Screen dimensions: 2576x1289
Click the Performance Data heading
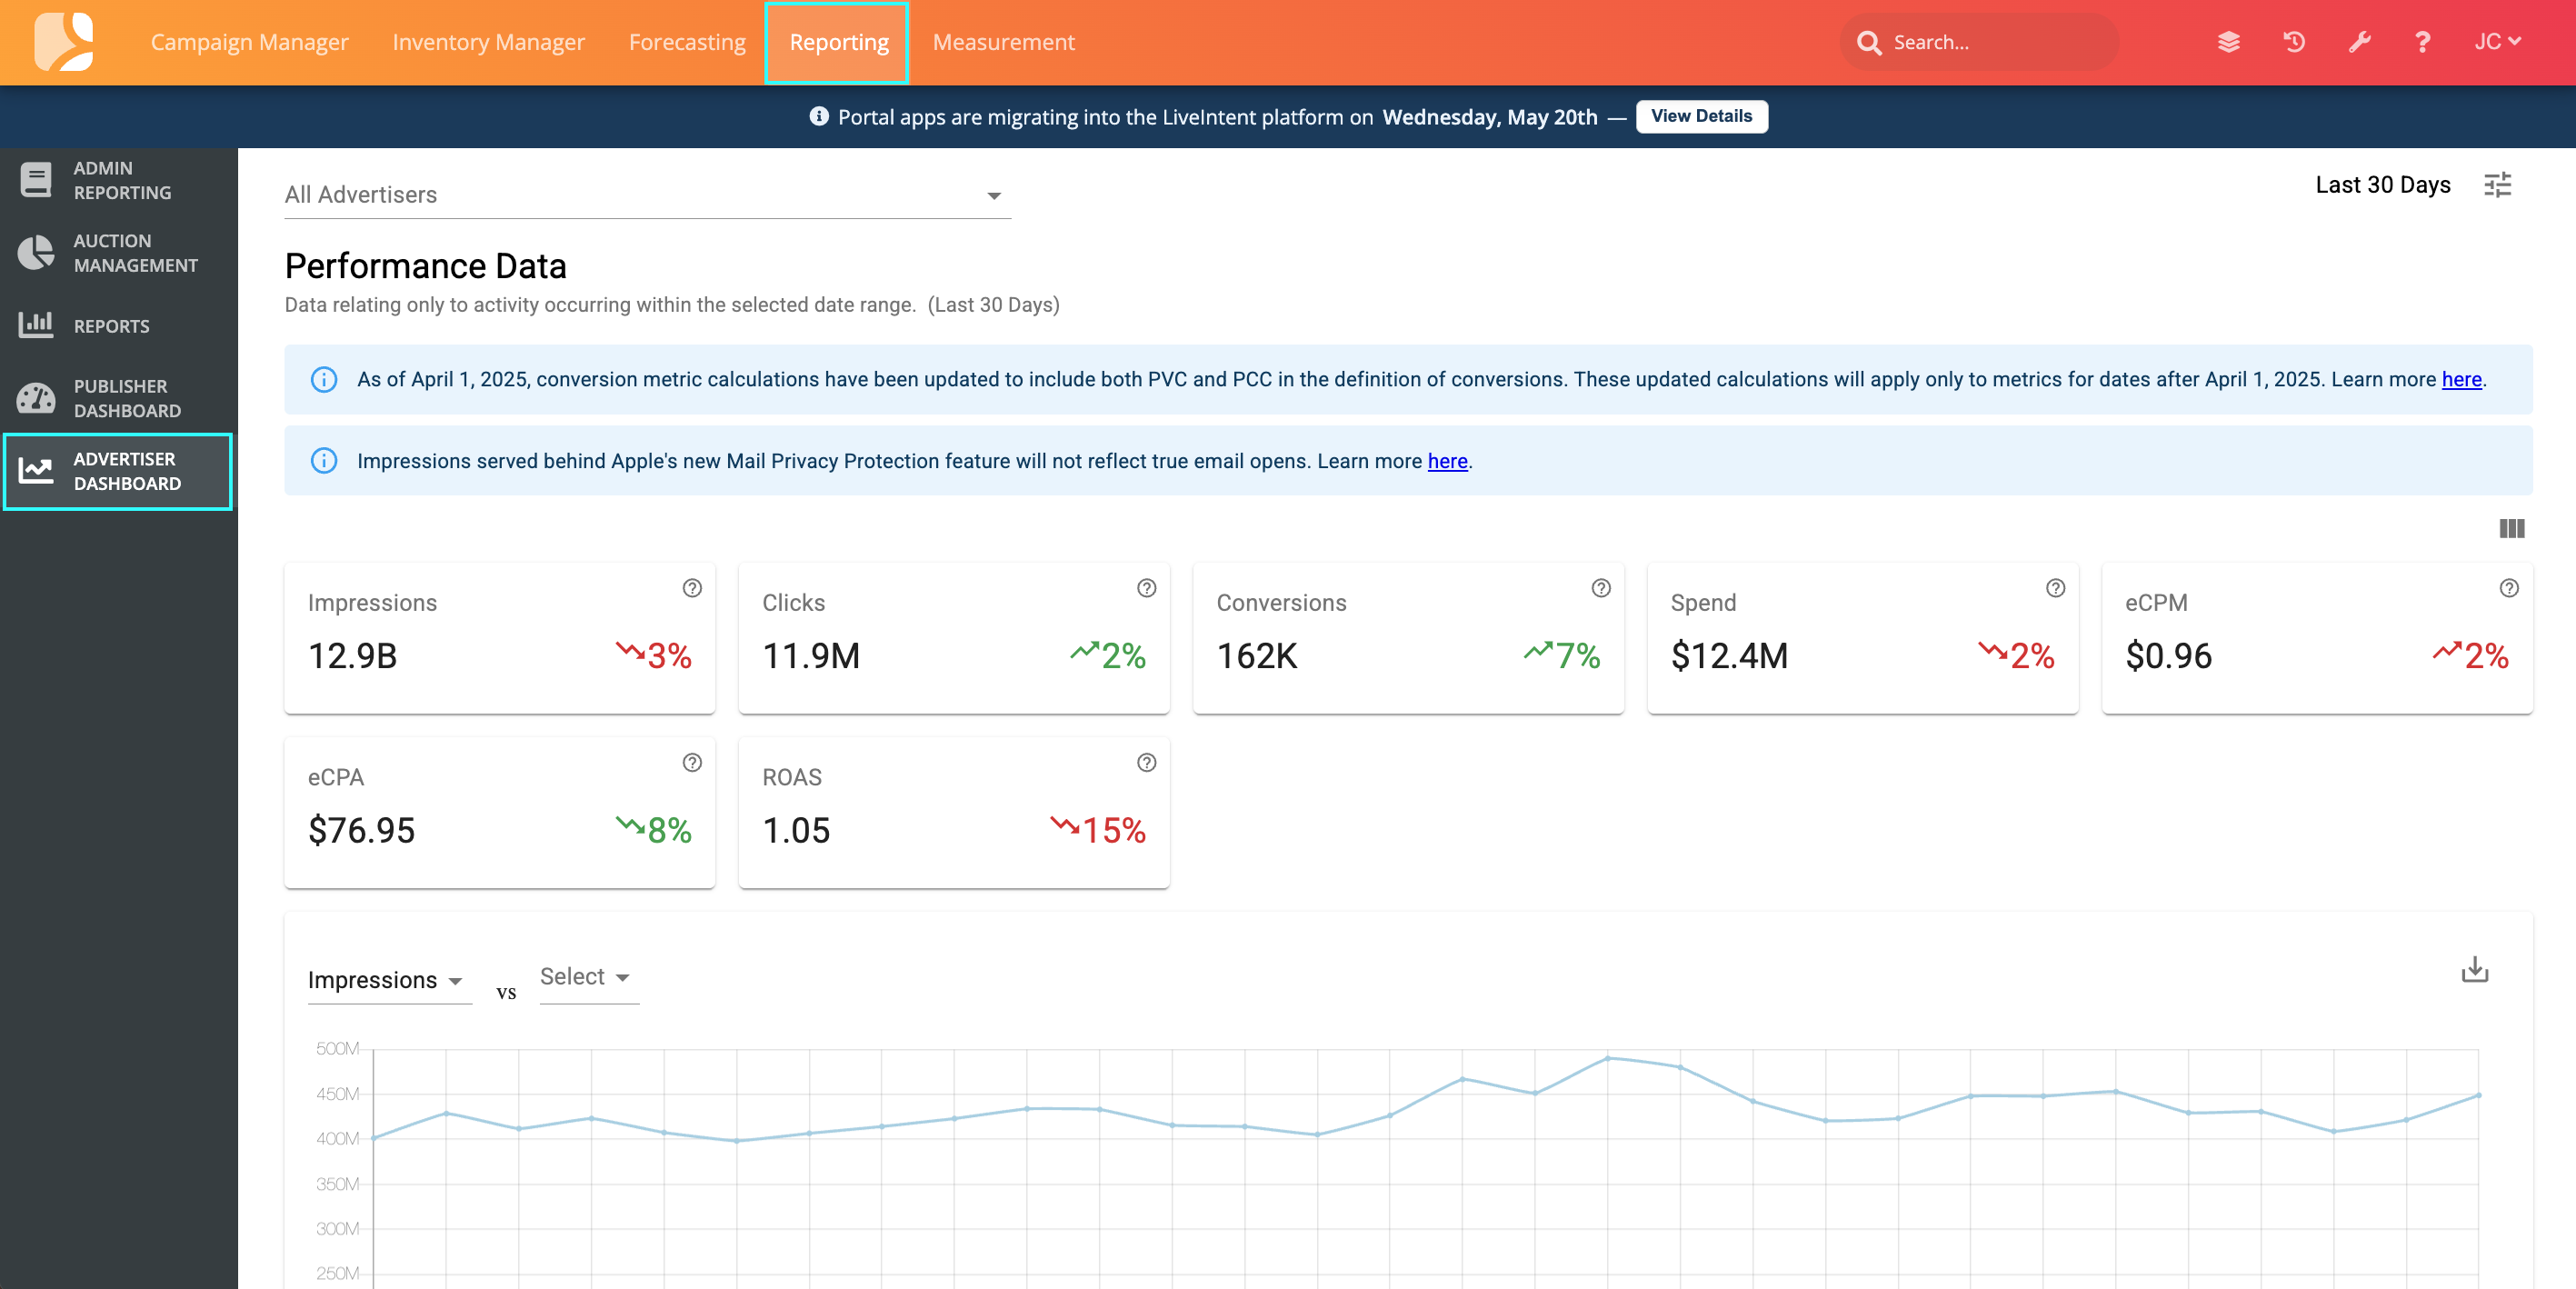(426, 266)
